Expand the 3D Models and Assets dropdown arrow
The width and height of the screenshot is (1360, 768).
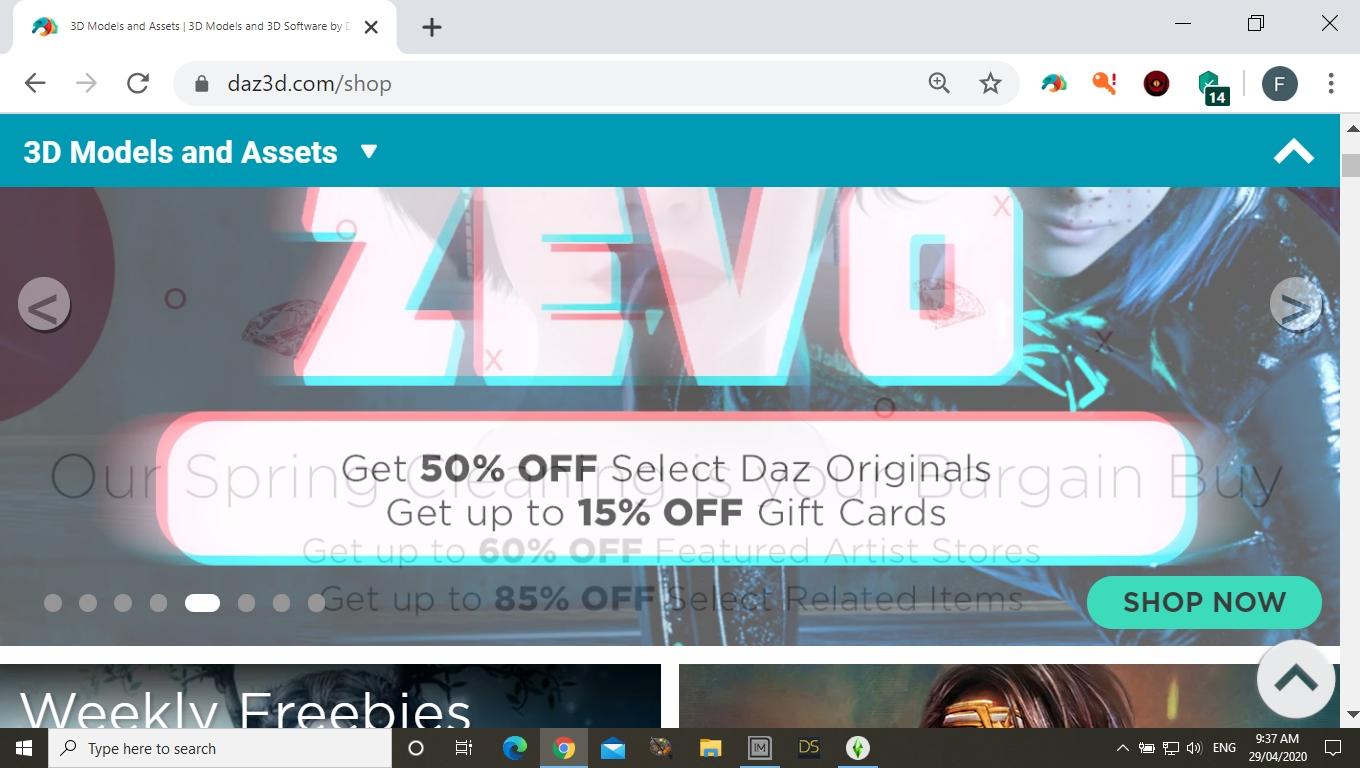pos(369,151)
